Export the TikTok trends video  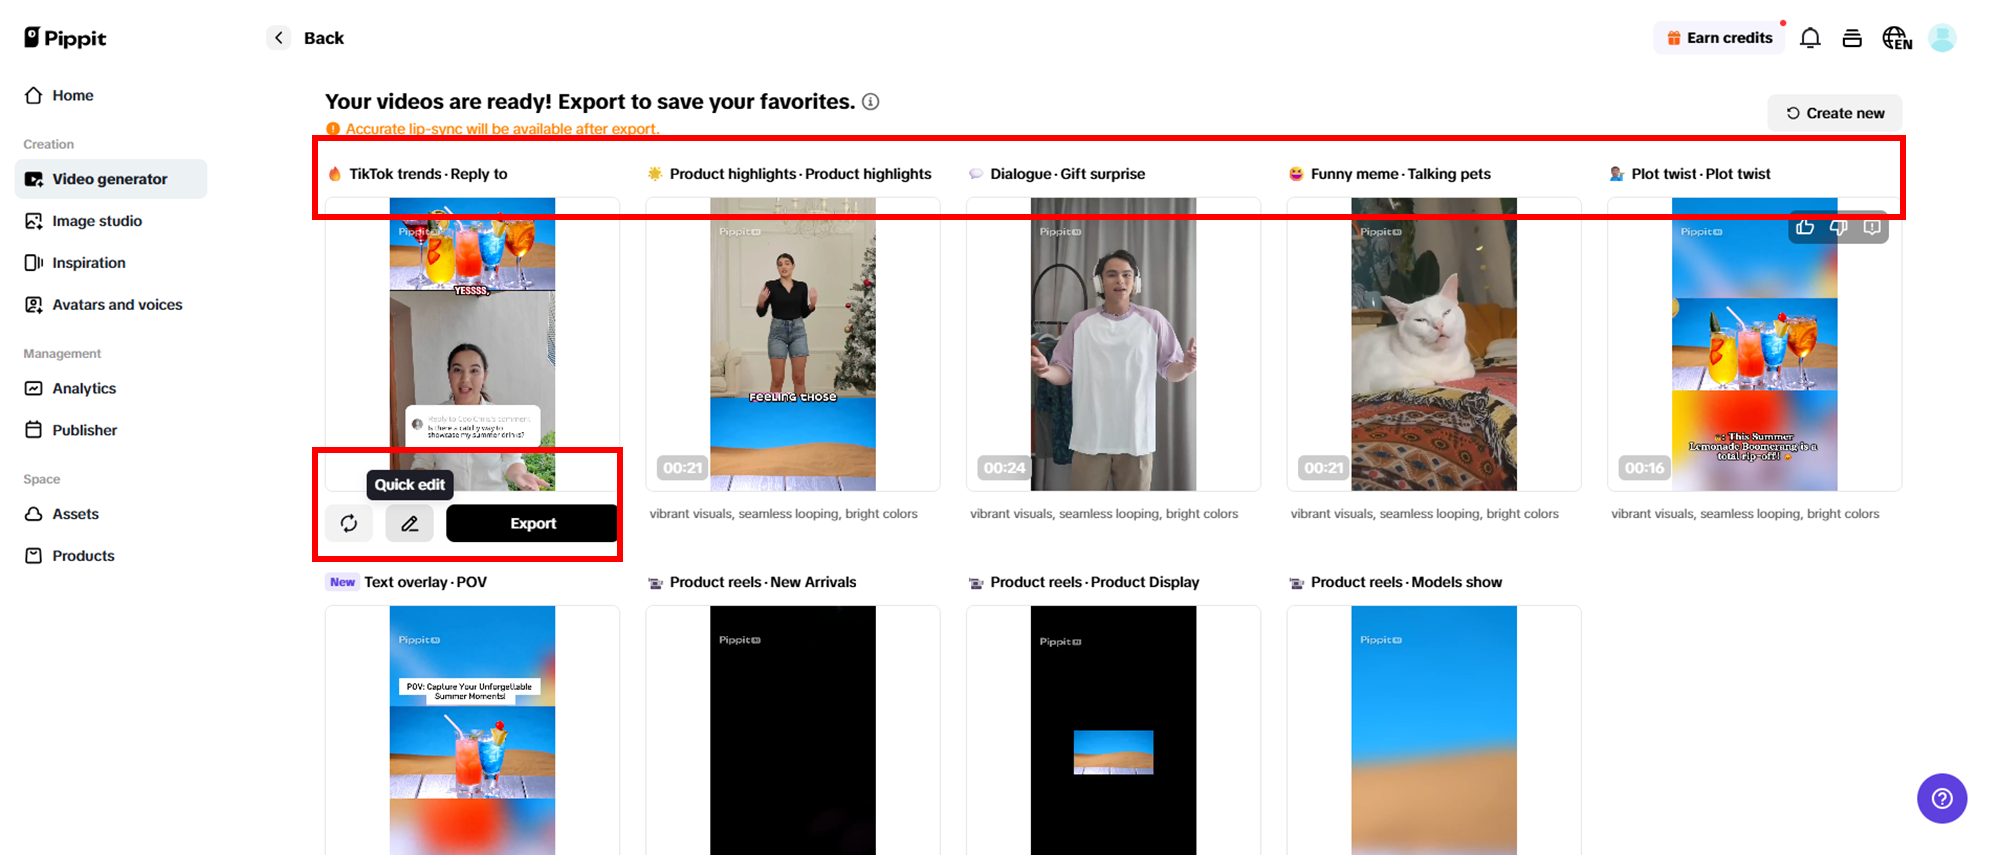click(532, 523)
